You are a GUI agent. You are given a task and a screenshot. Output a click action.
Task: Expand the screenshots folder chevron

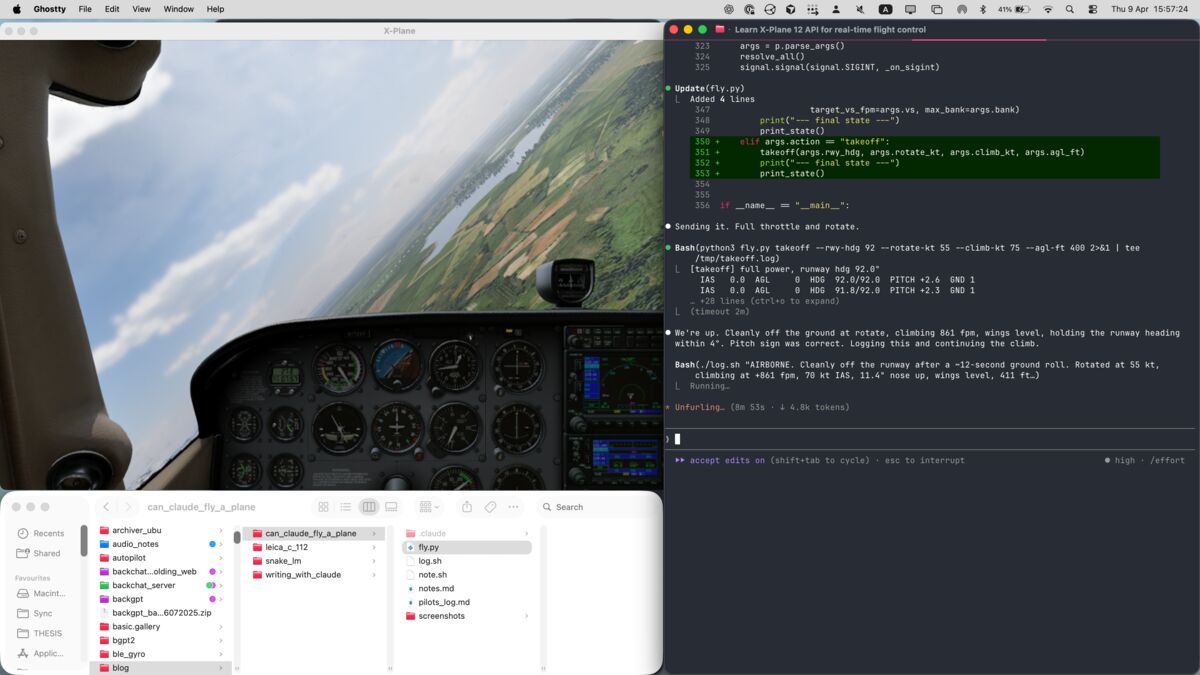tap(527, 616)
